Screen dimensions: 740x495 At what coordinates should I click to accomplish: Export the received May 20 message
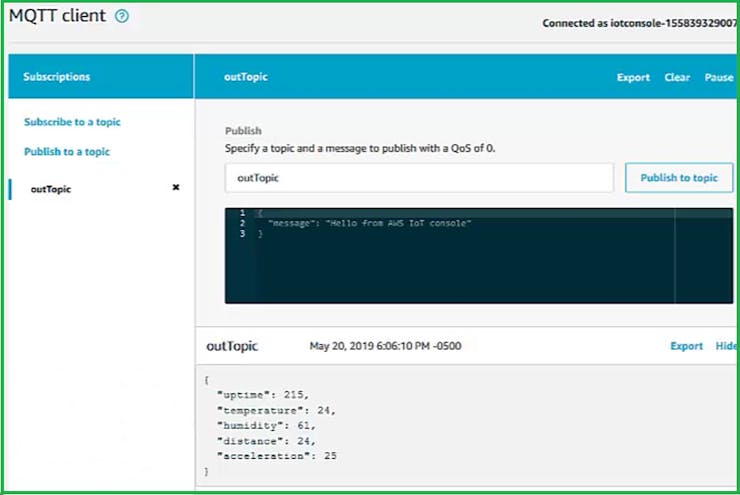(686, 346)
